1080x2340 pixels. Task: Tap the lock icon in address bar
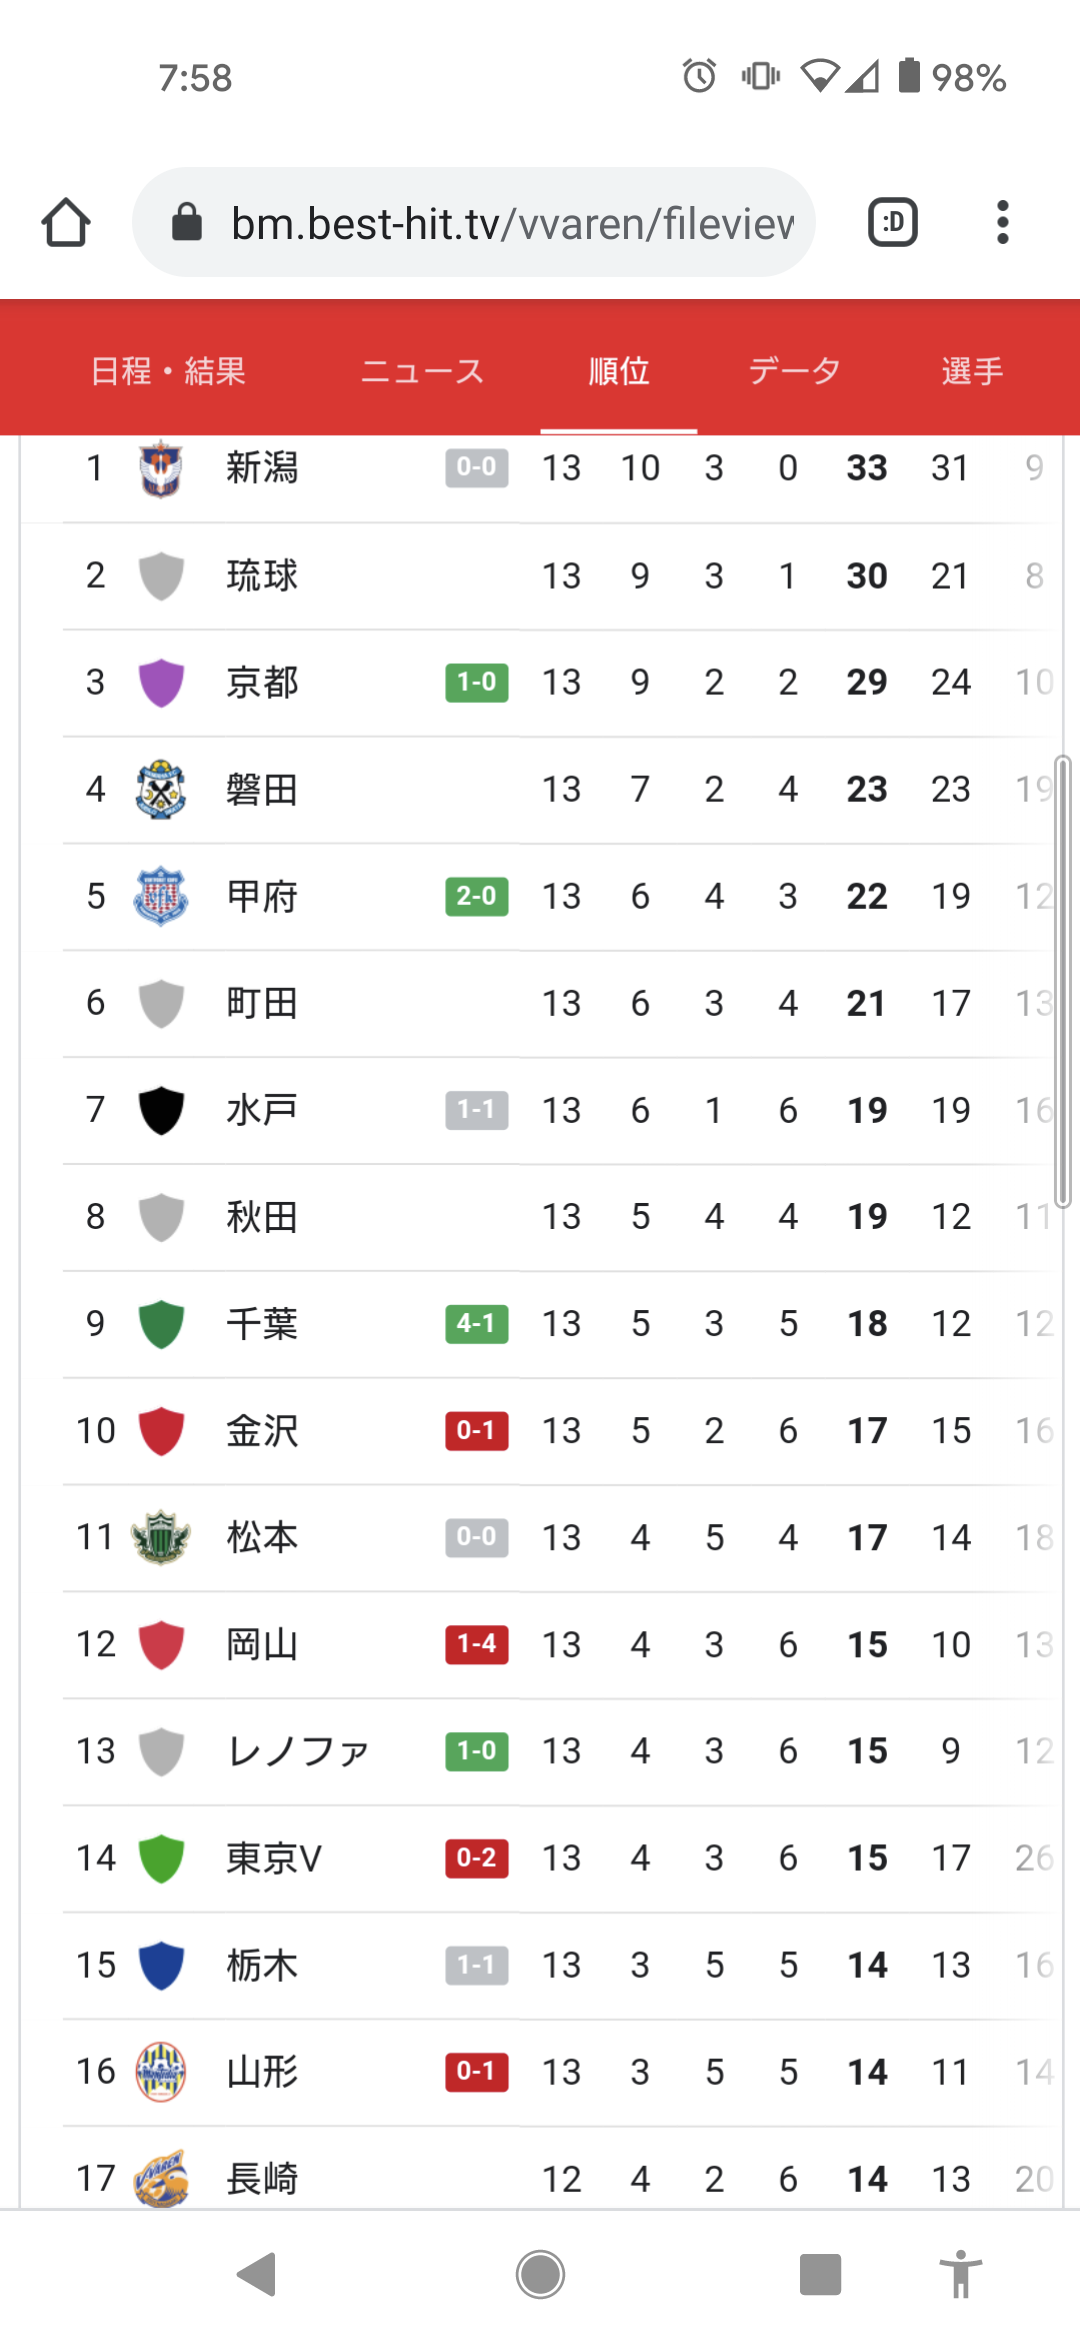(x=187, y=222)
